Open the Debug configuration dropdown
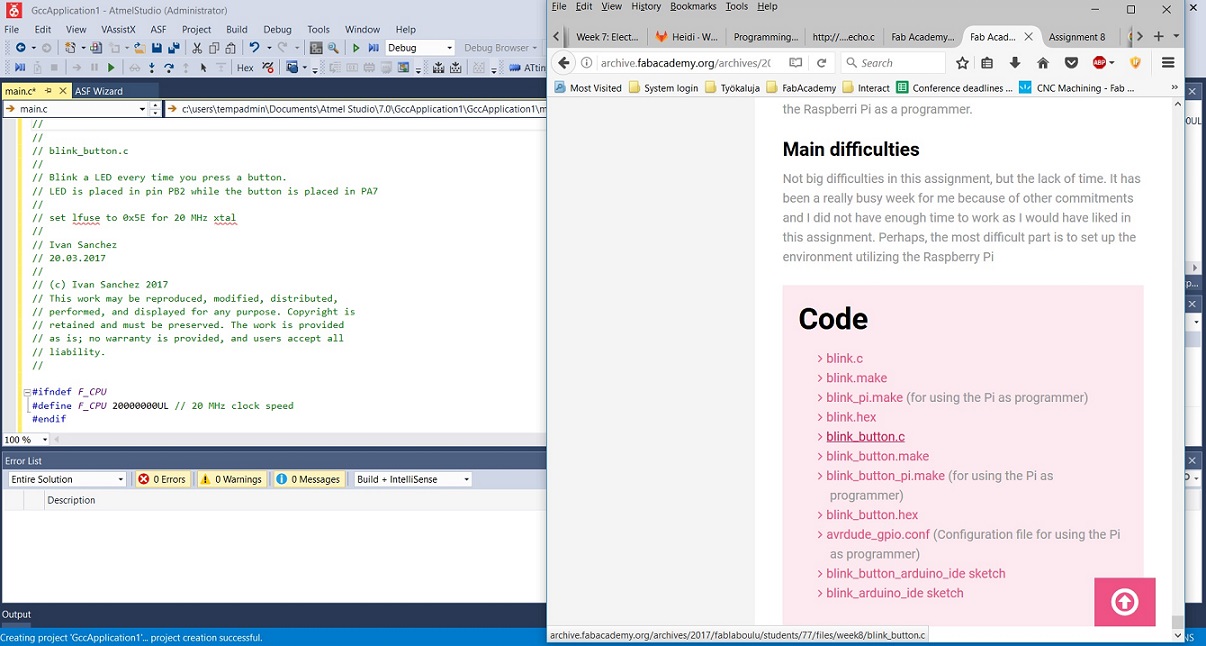This screenshot has width=1206, height=646. pos(449,47)
